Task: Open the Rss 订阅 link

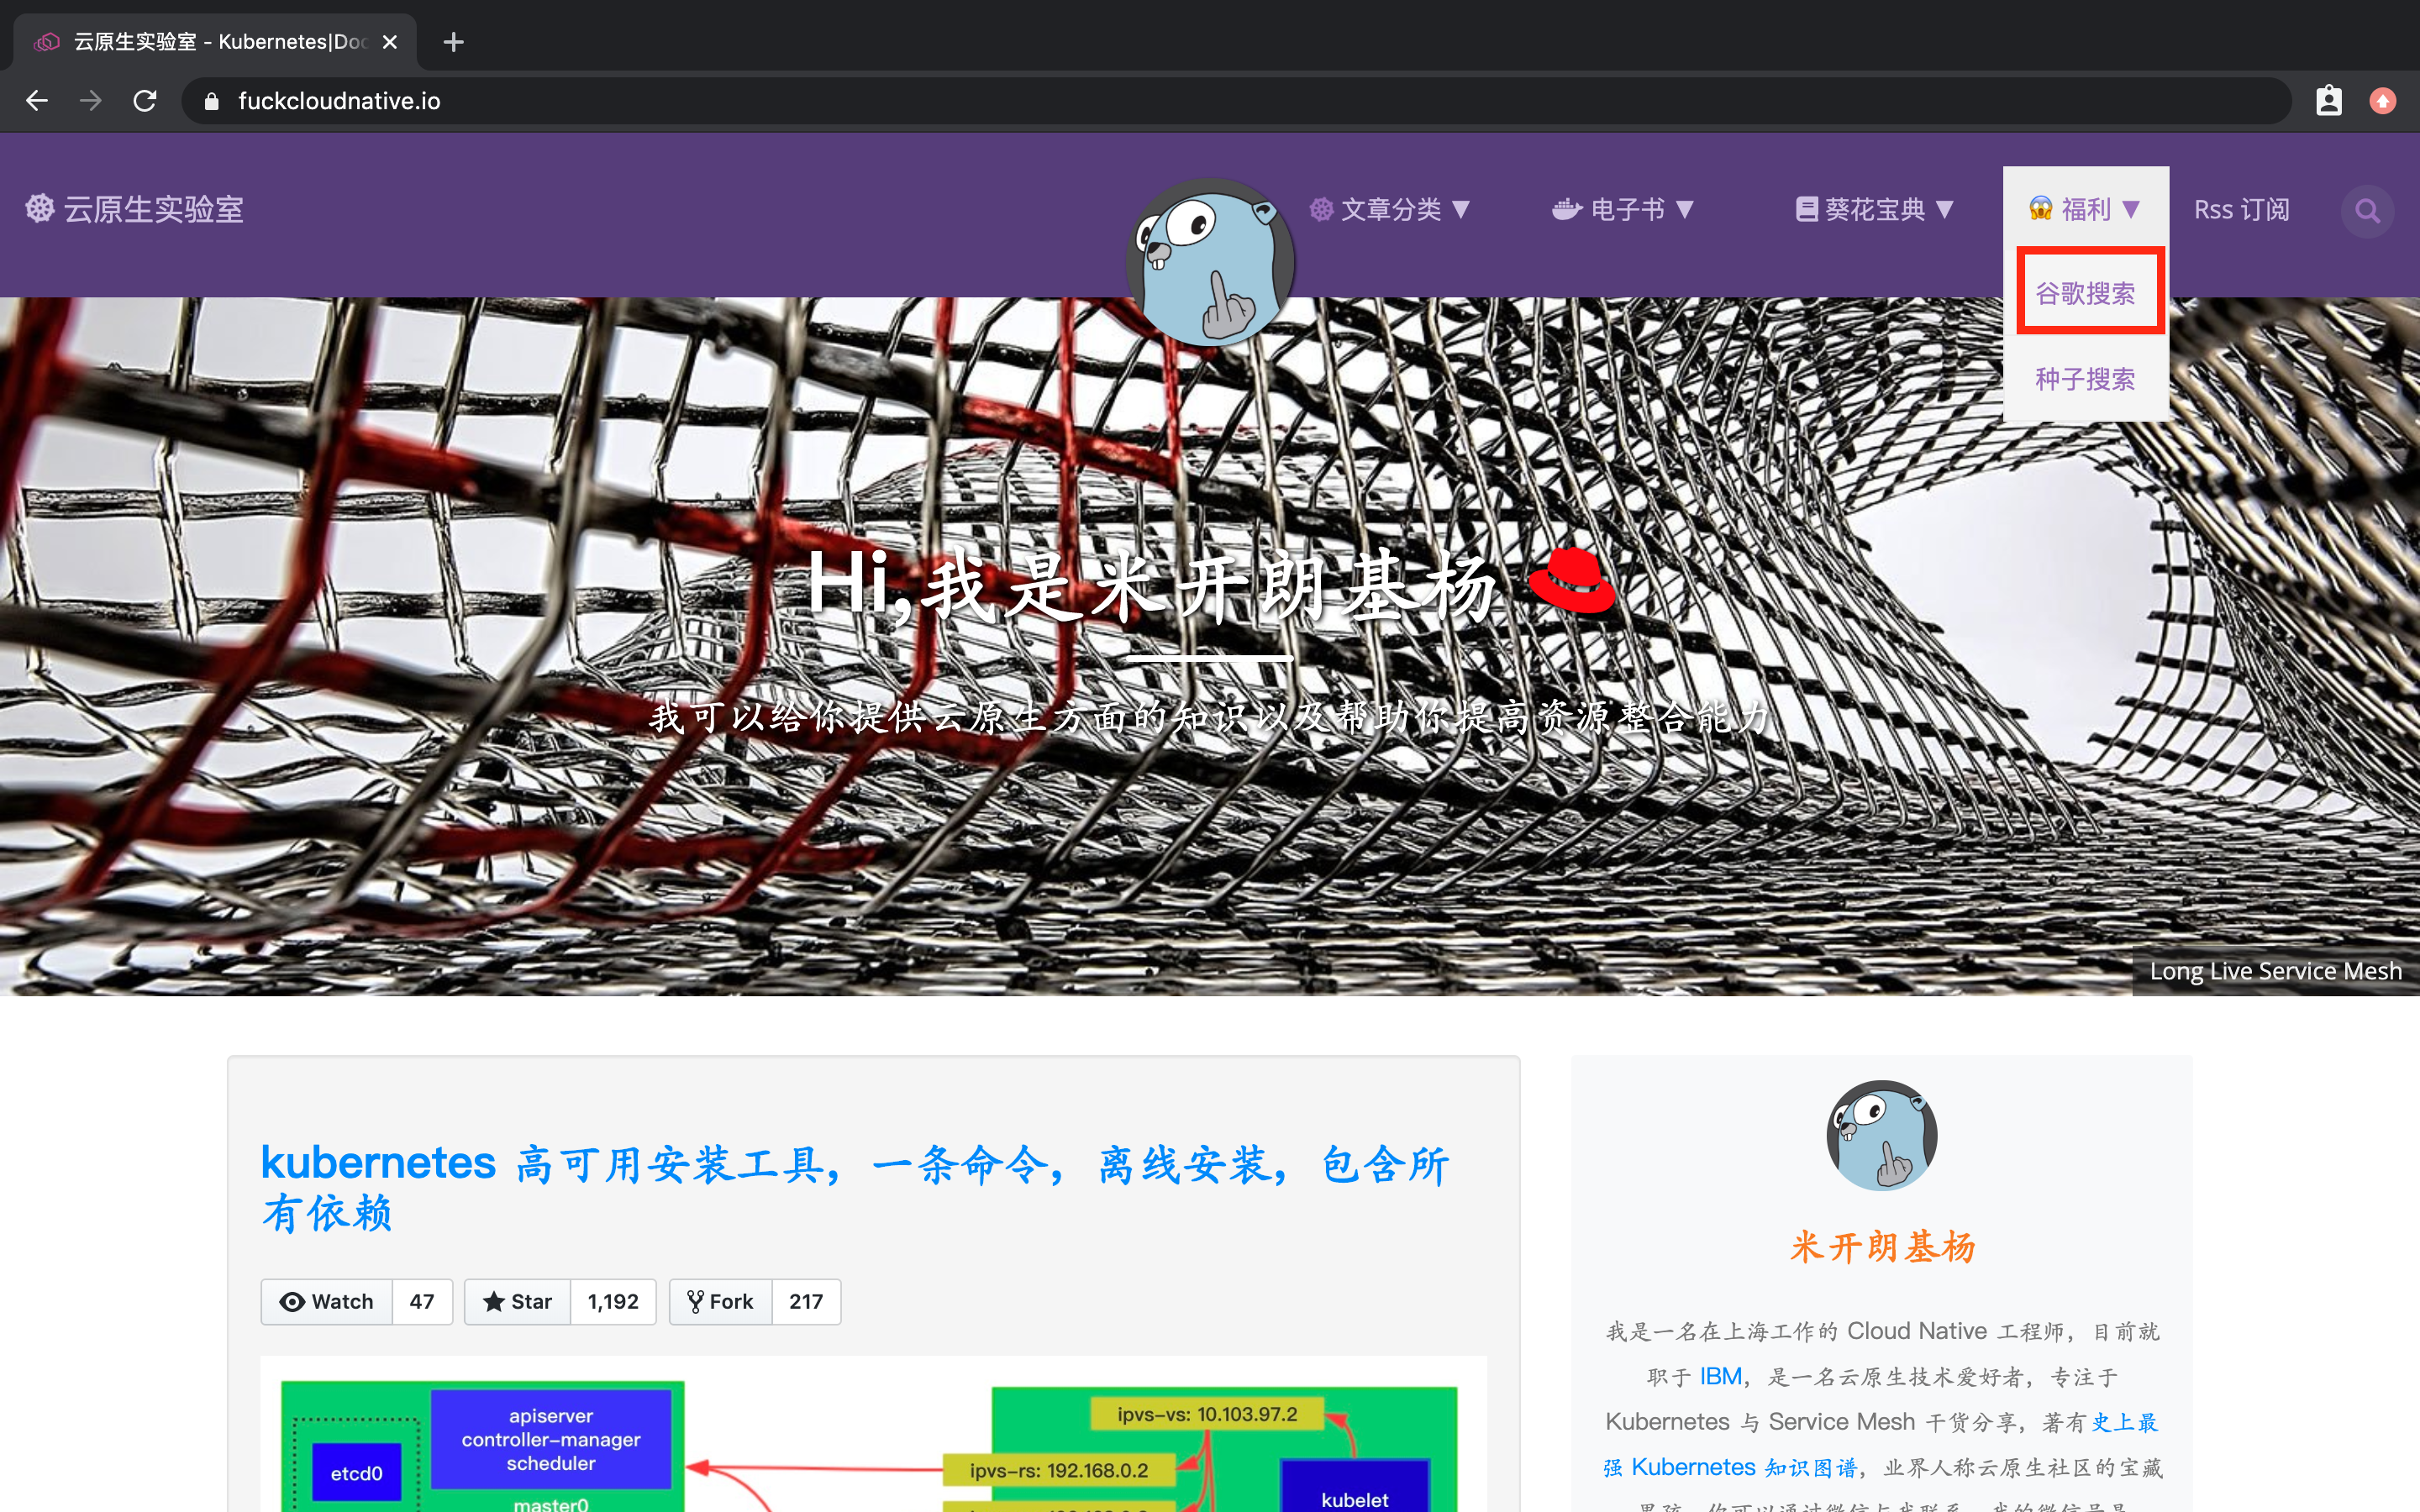Action: (x=2241, y=209)
